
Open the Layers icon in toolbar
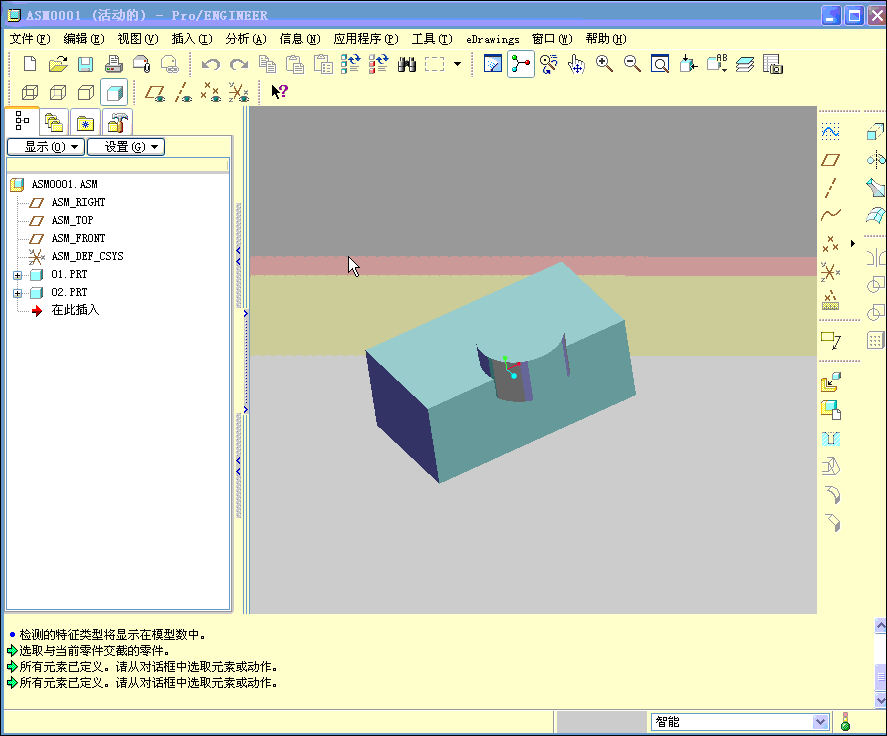pyautogui.click(x=745, y=64)
